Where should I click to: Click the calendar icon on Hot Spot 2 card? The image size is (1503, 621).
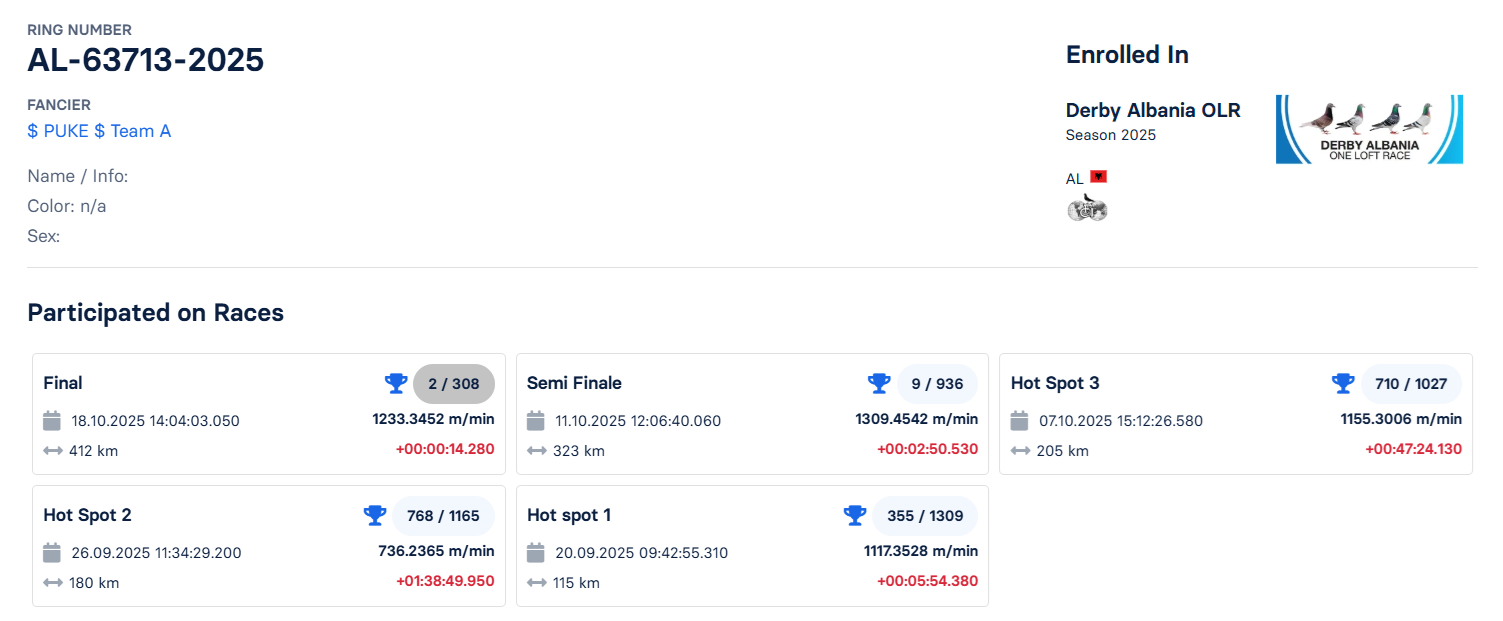coord(50,552)
